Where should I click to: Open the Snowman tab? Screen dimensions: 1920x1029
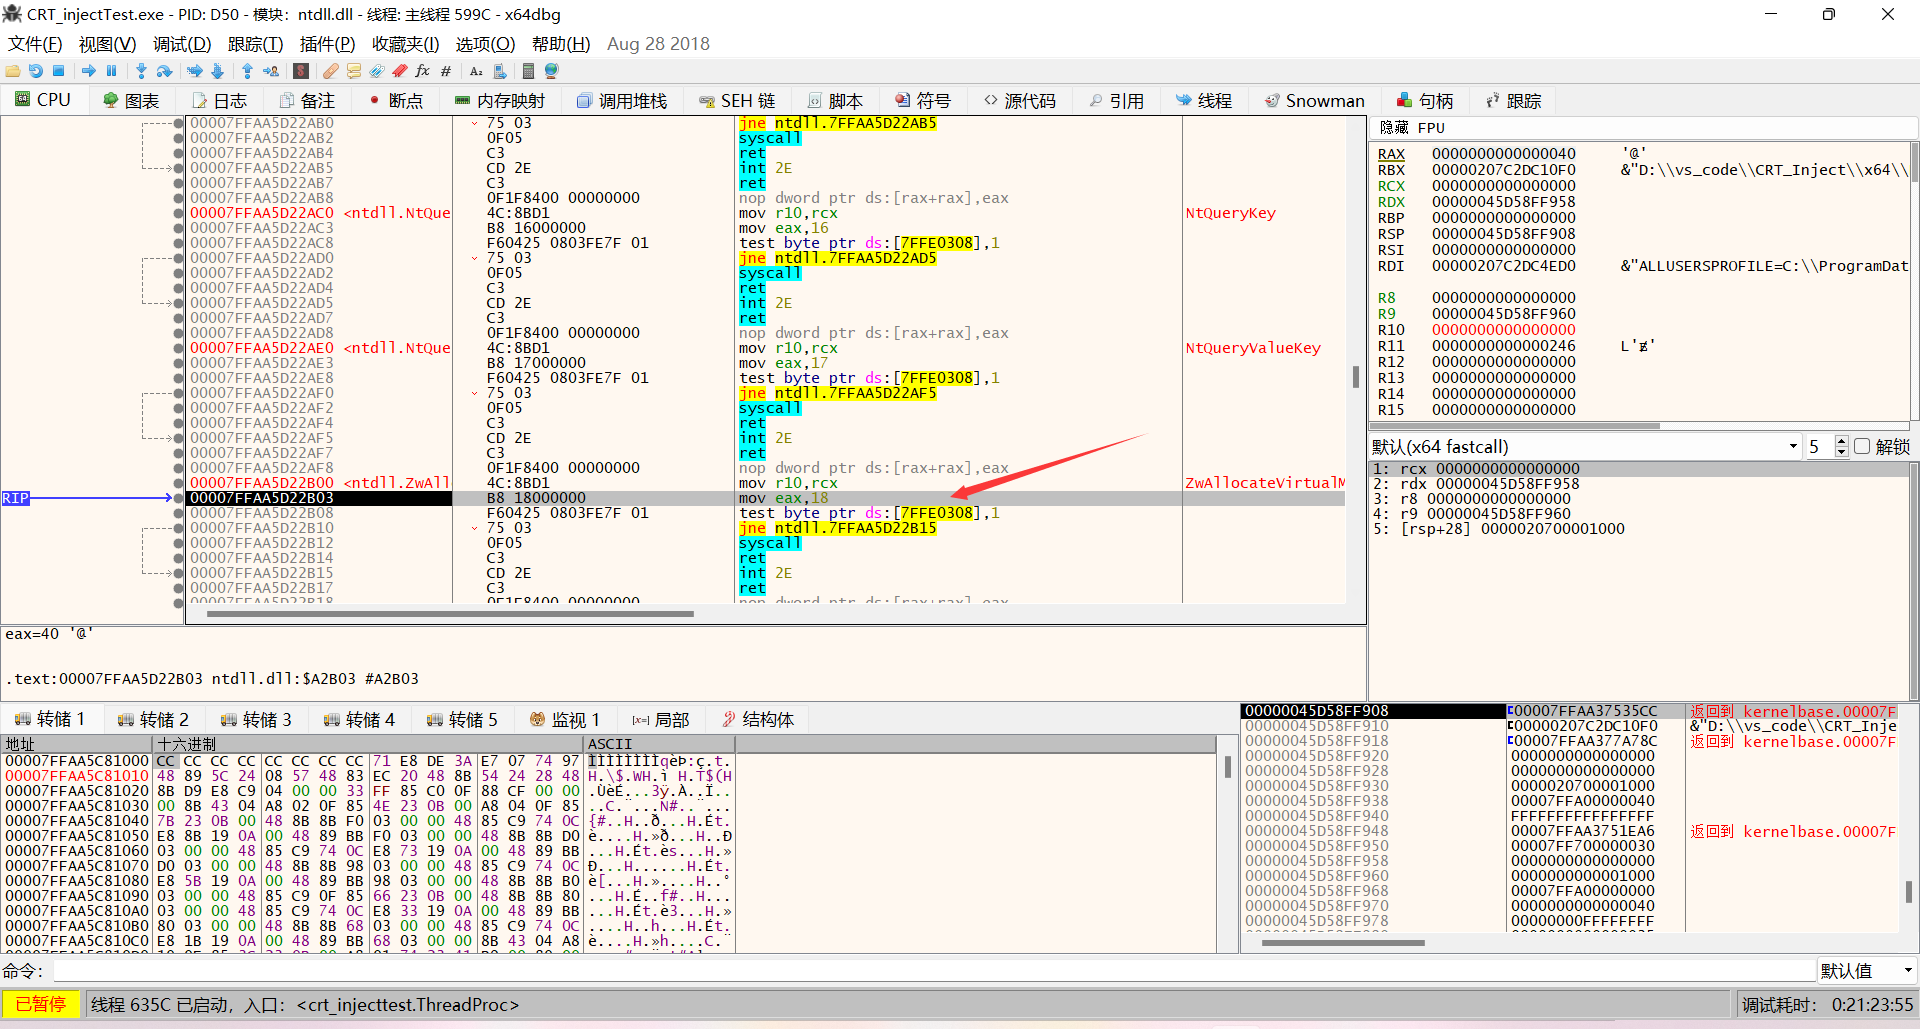coord(1314,101)
